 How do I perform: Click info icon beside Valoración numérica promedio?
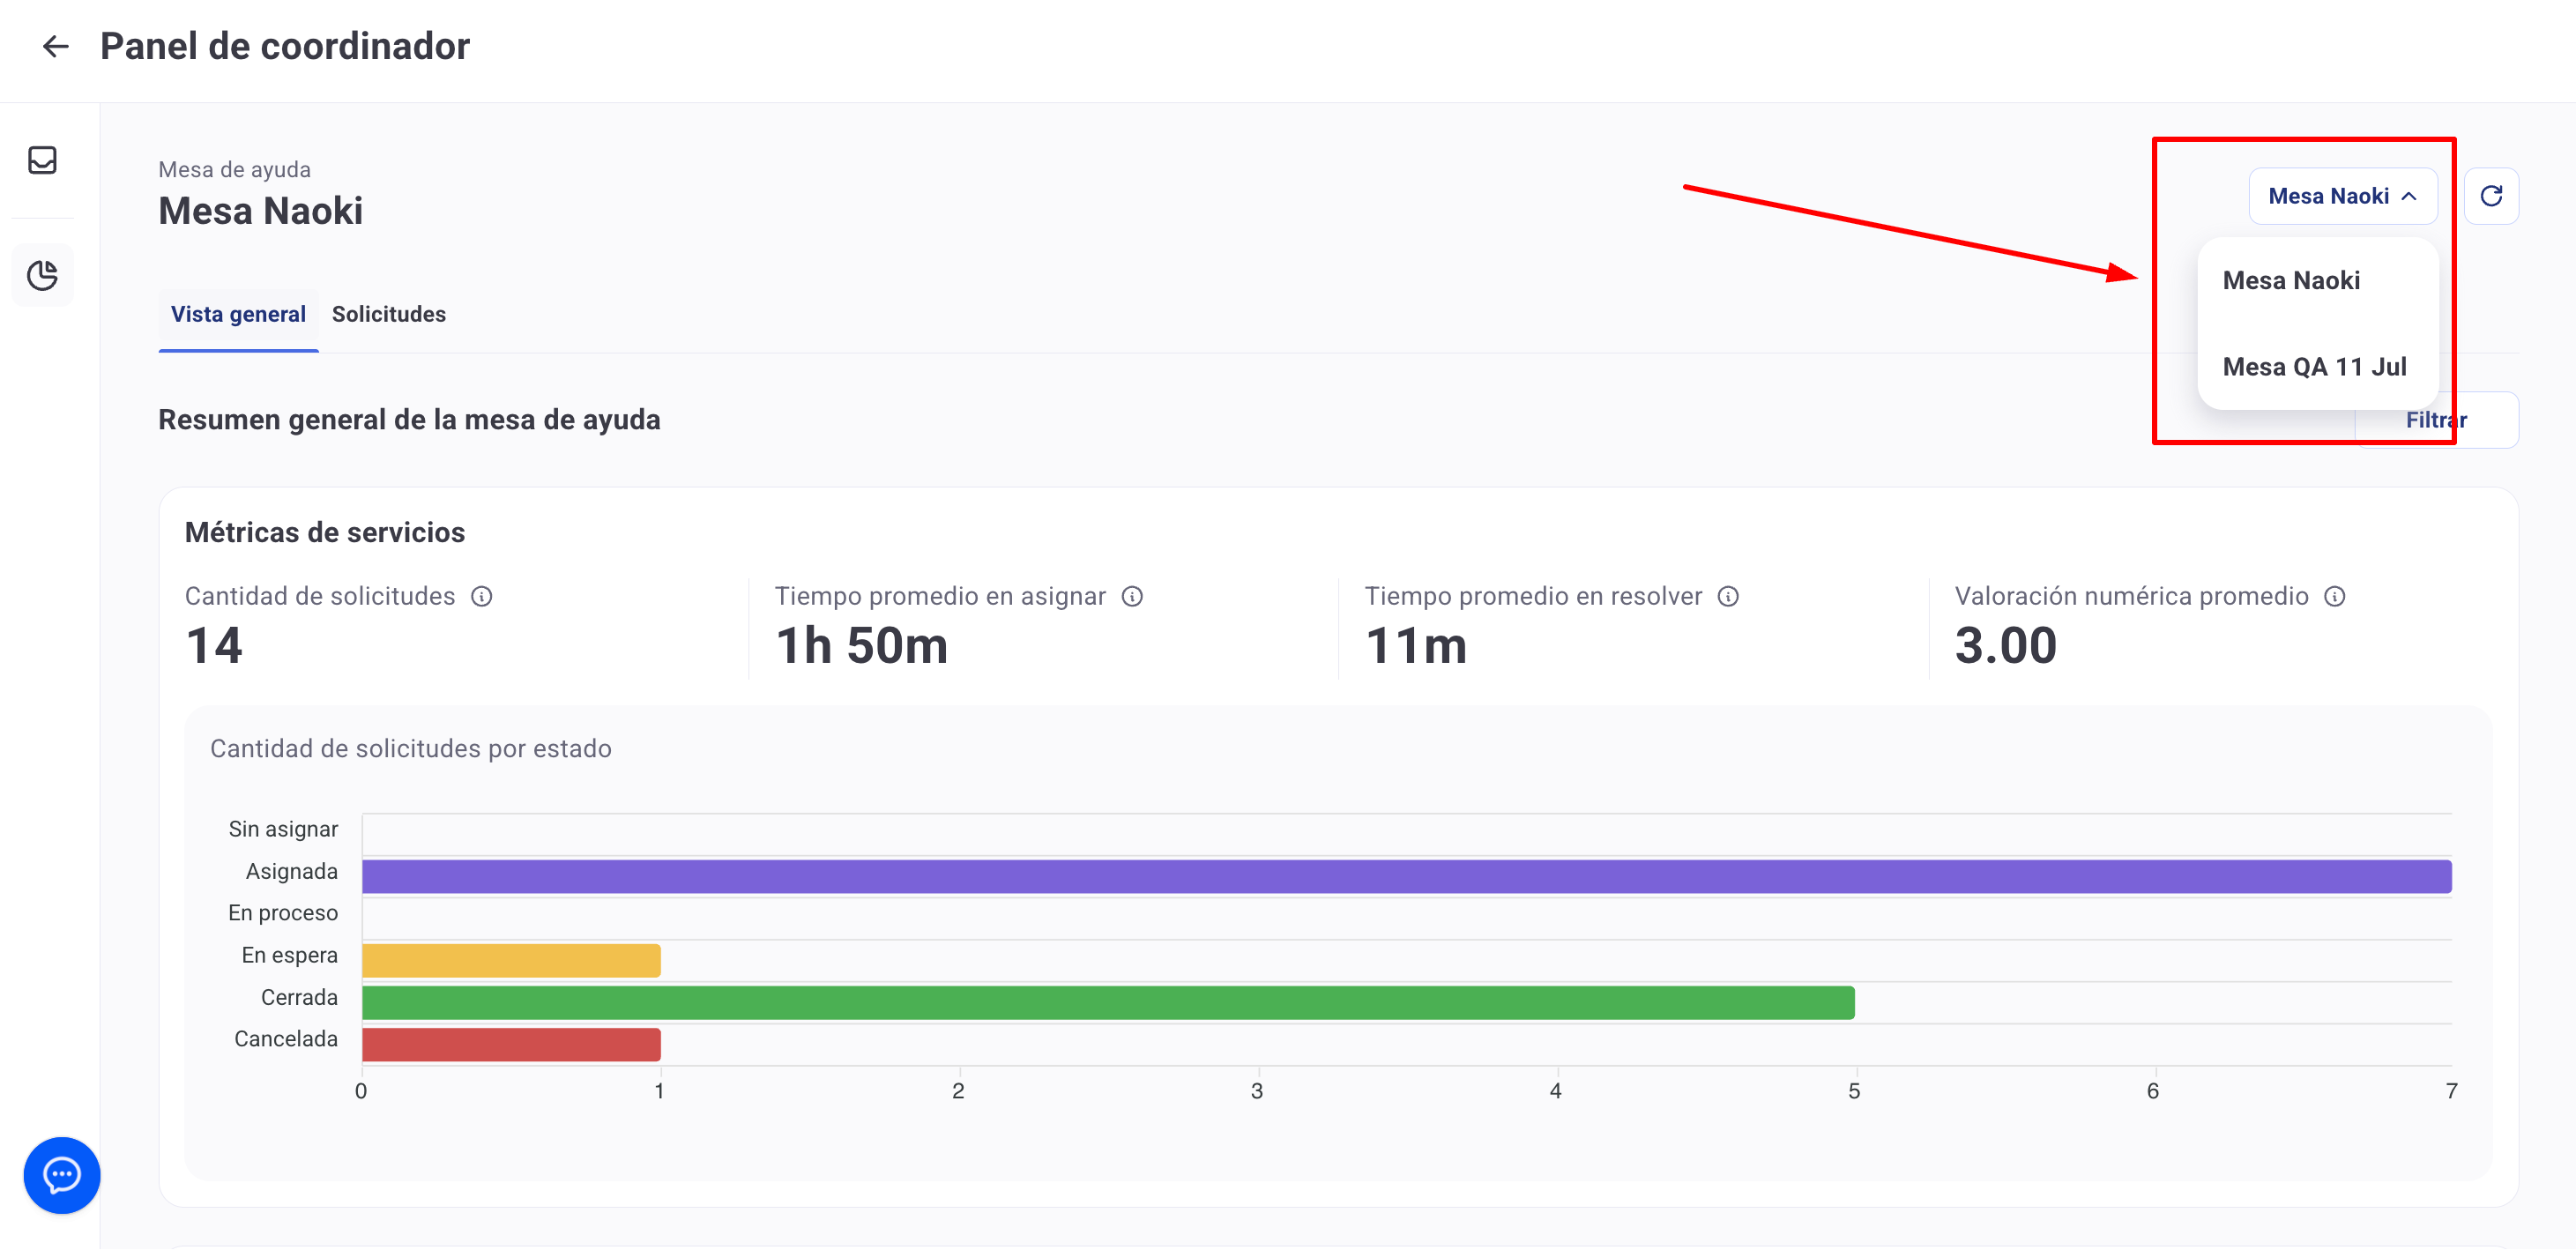pos(2334,597)
